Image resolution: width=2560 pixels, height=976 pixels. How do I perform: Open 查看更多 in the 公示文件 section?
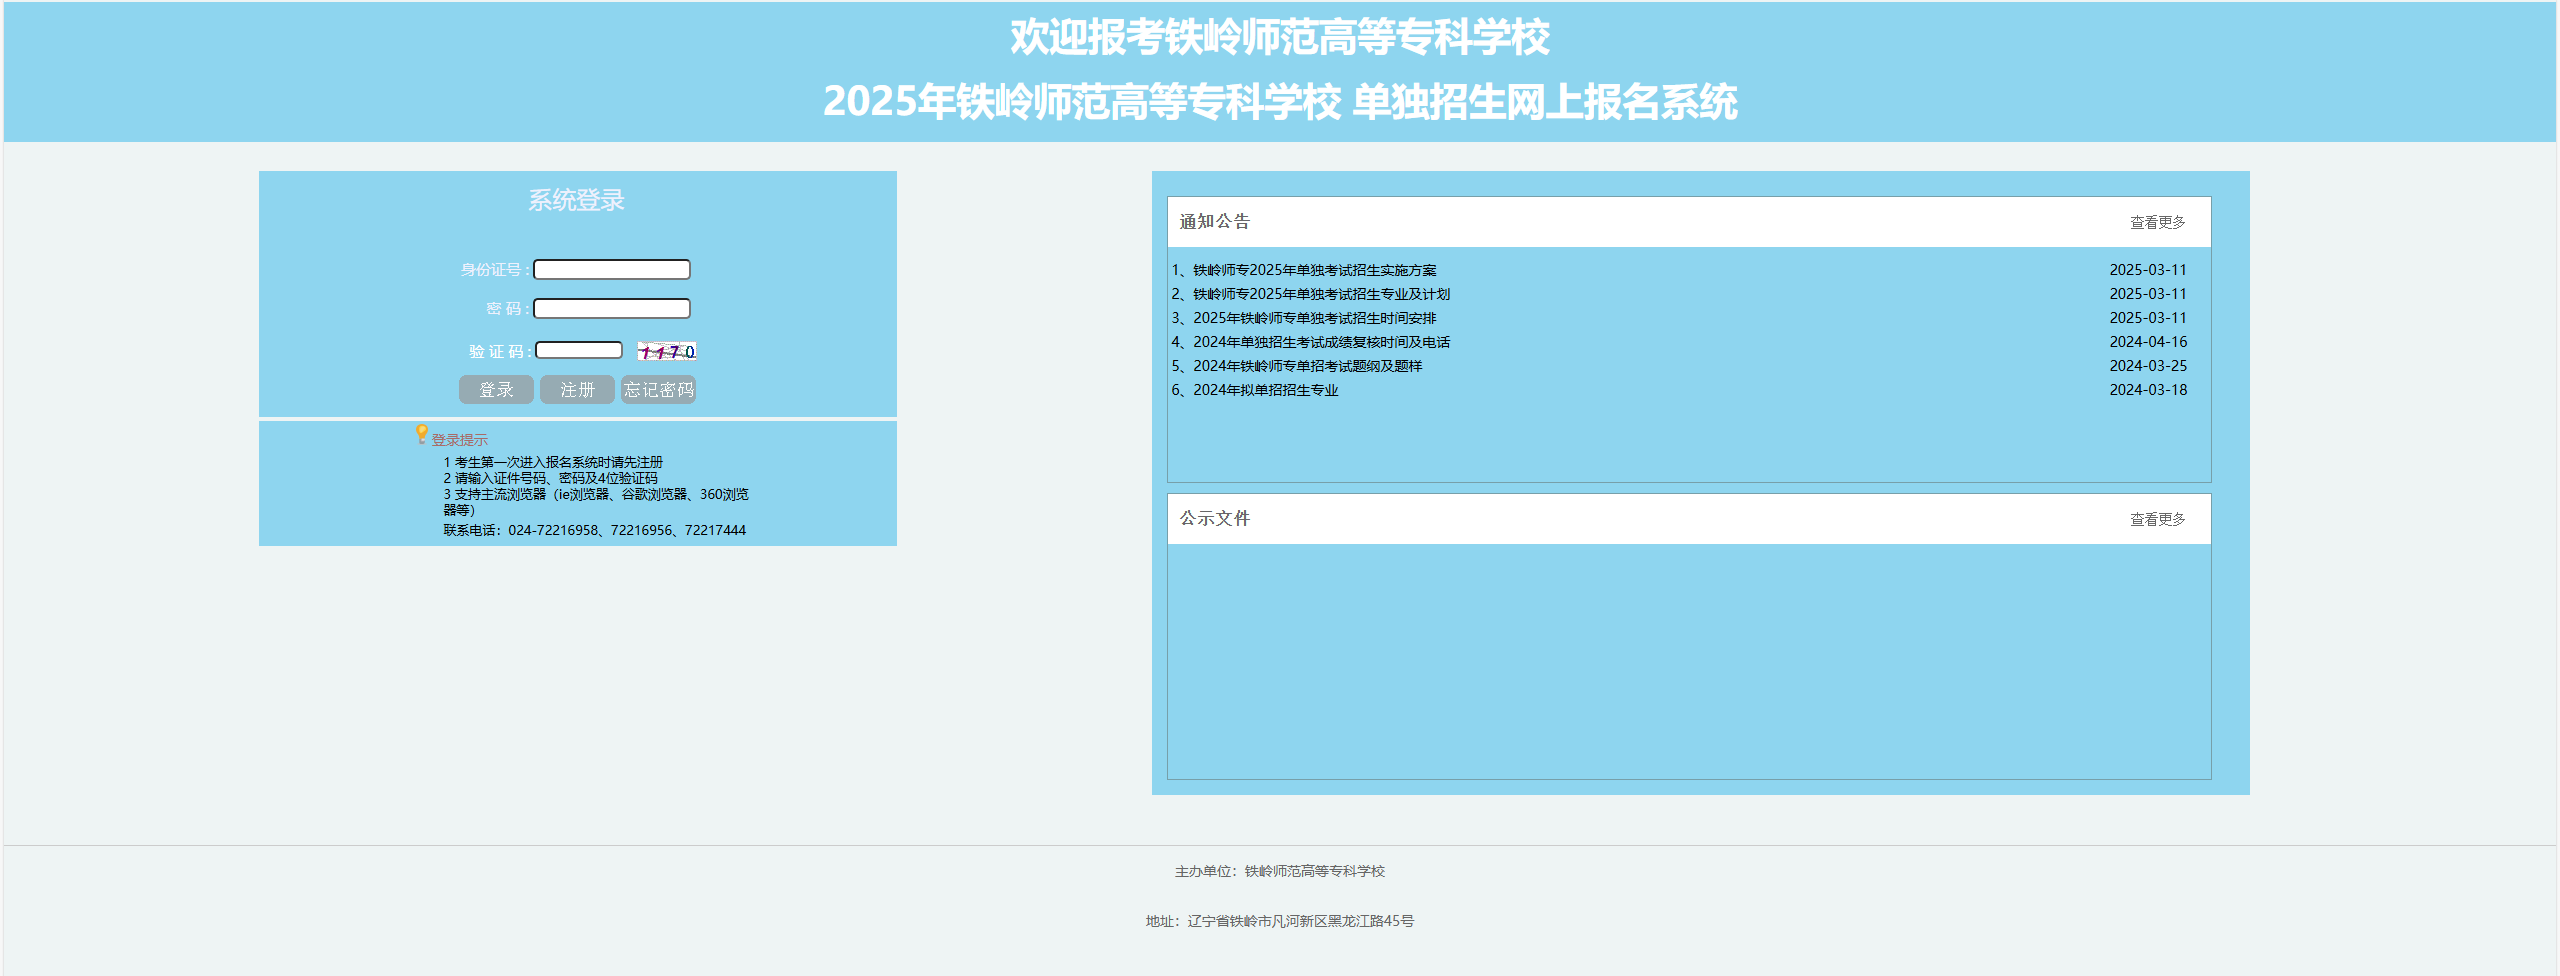point(2157,520)
